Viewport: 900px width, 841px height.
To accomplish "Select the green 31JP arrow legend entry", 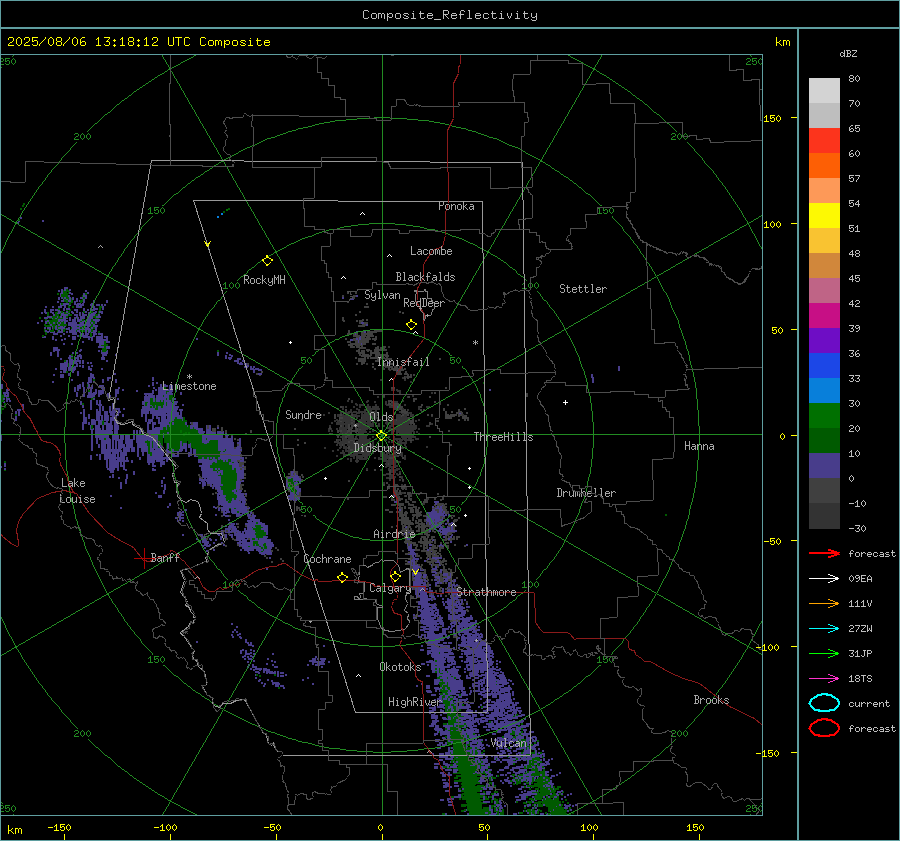I will [824, 653].
